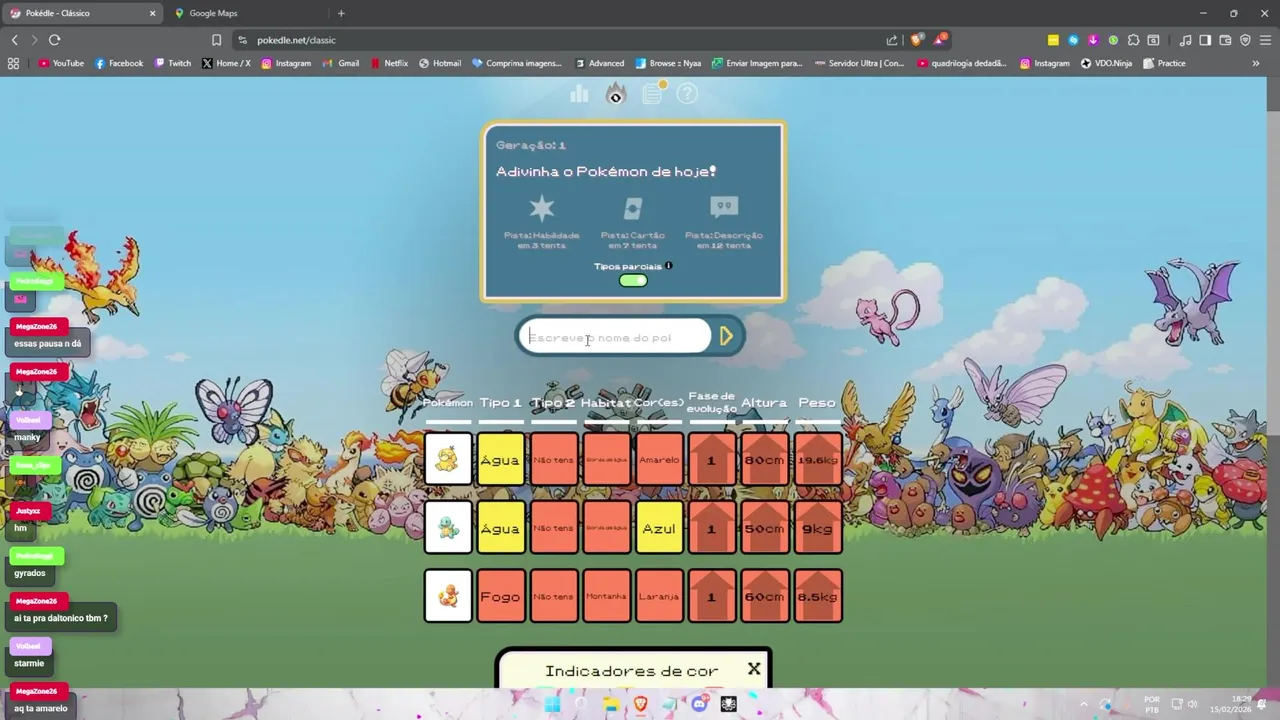Click the info icon beside Tipos parciais

click(669, 266)
